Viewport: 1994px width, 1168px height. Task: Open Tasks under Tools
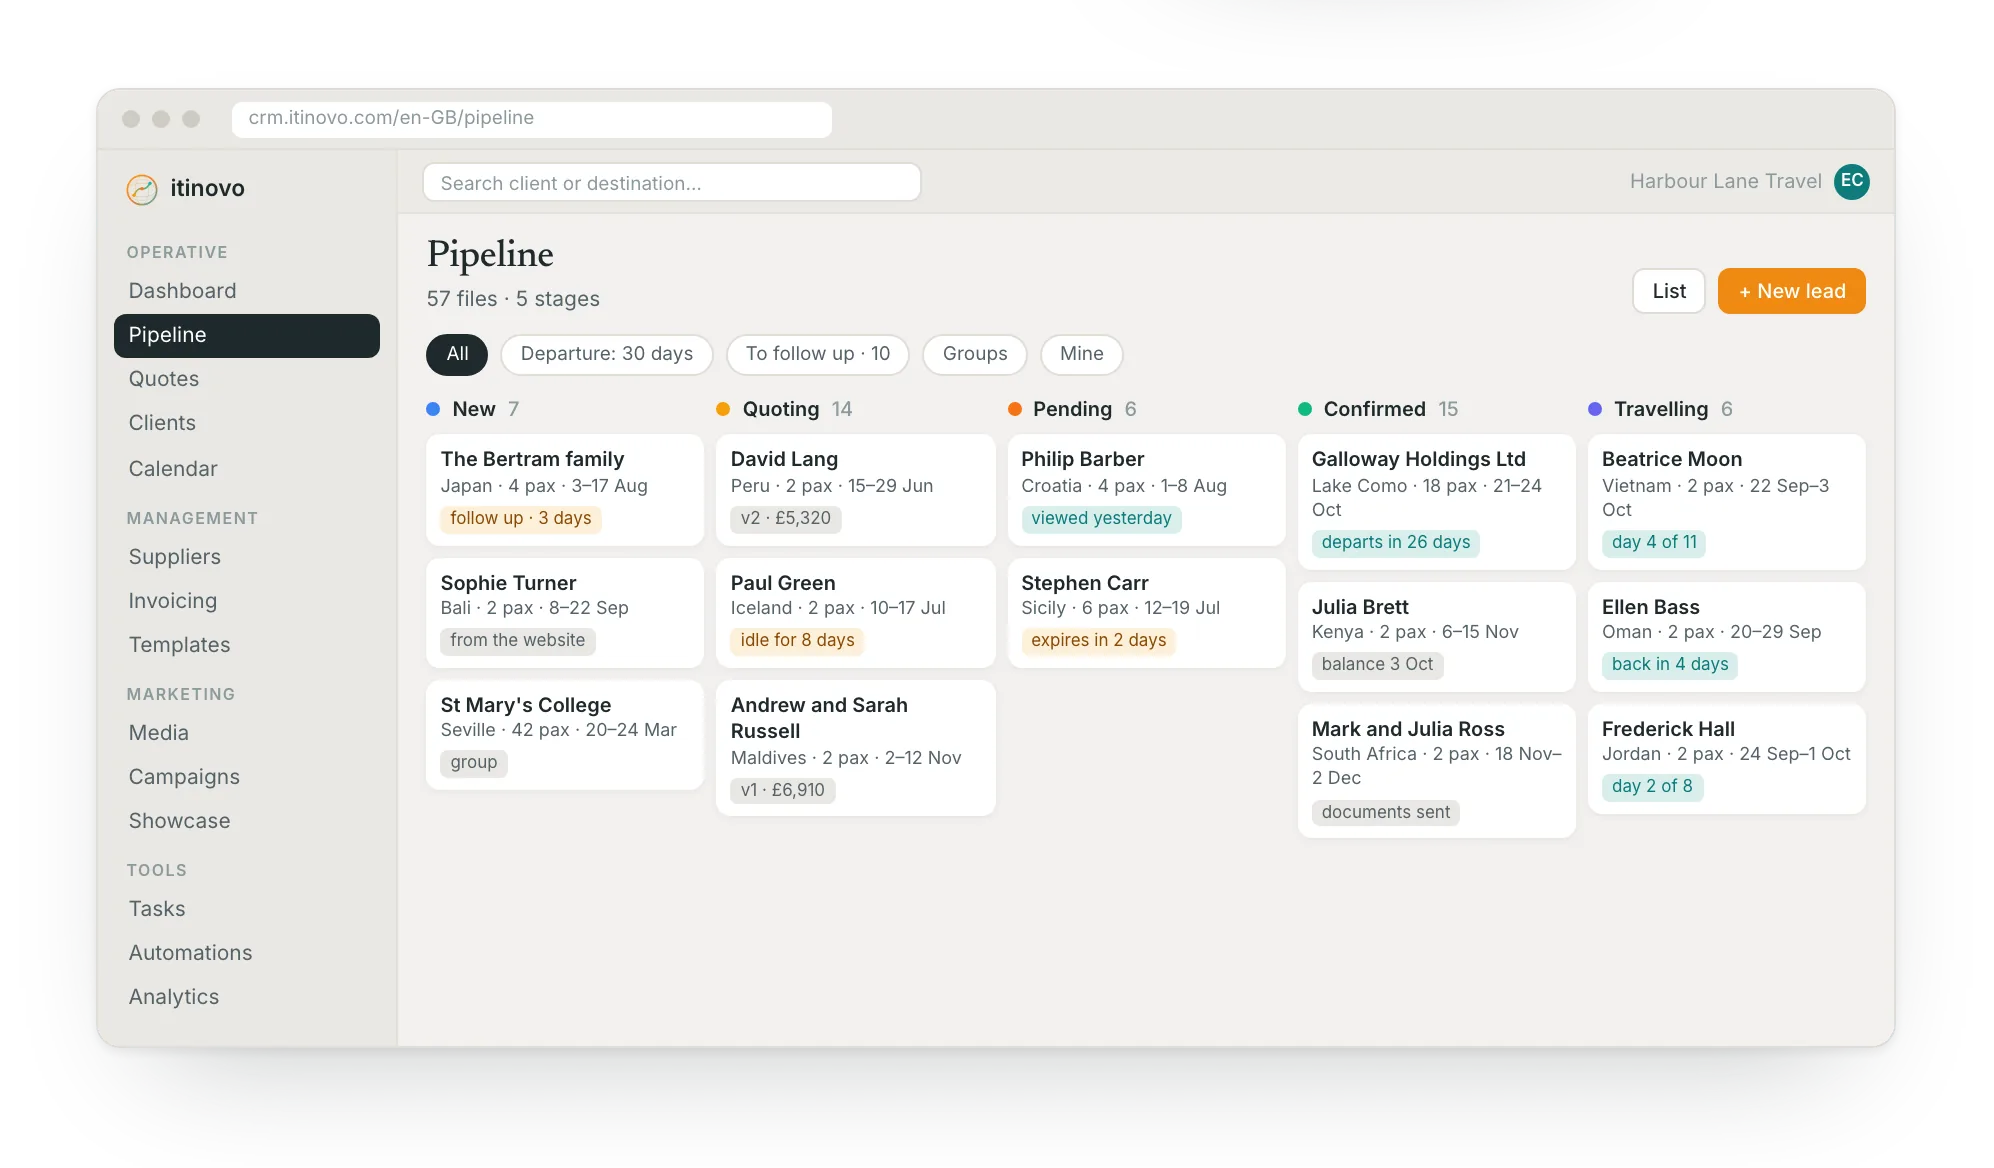[246, 909]
